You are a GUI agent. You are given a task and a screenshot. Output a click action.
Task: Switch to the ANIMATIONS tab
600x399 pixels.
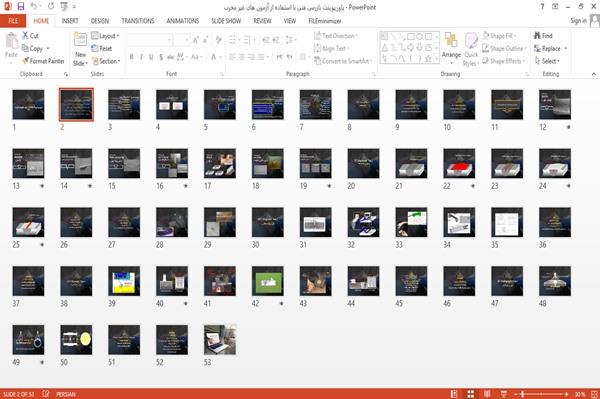coord(183,21)
